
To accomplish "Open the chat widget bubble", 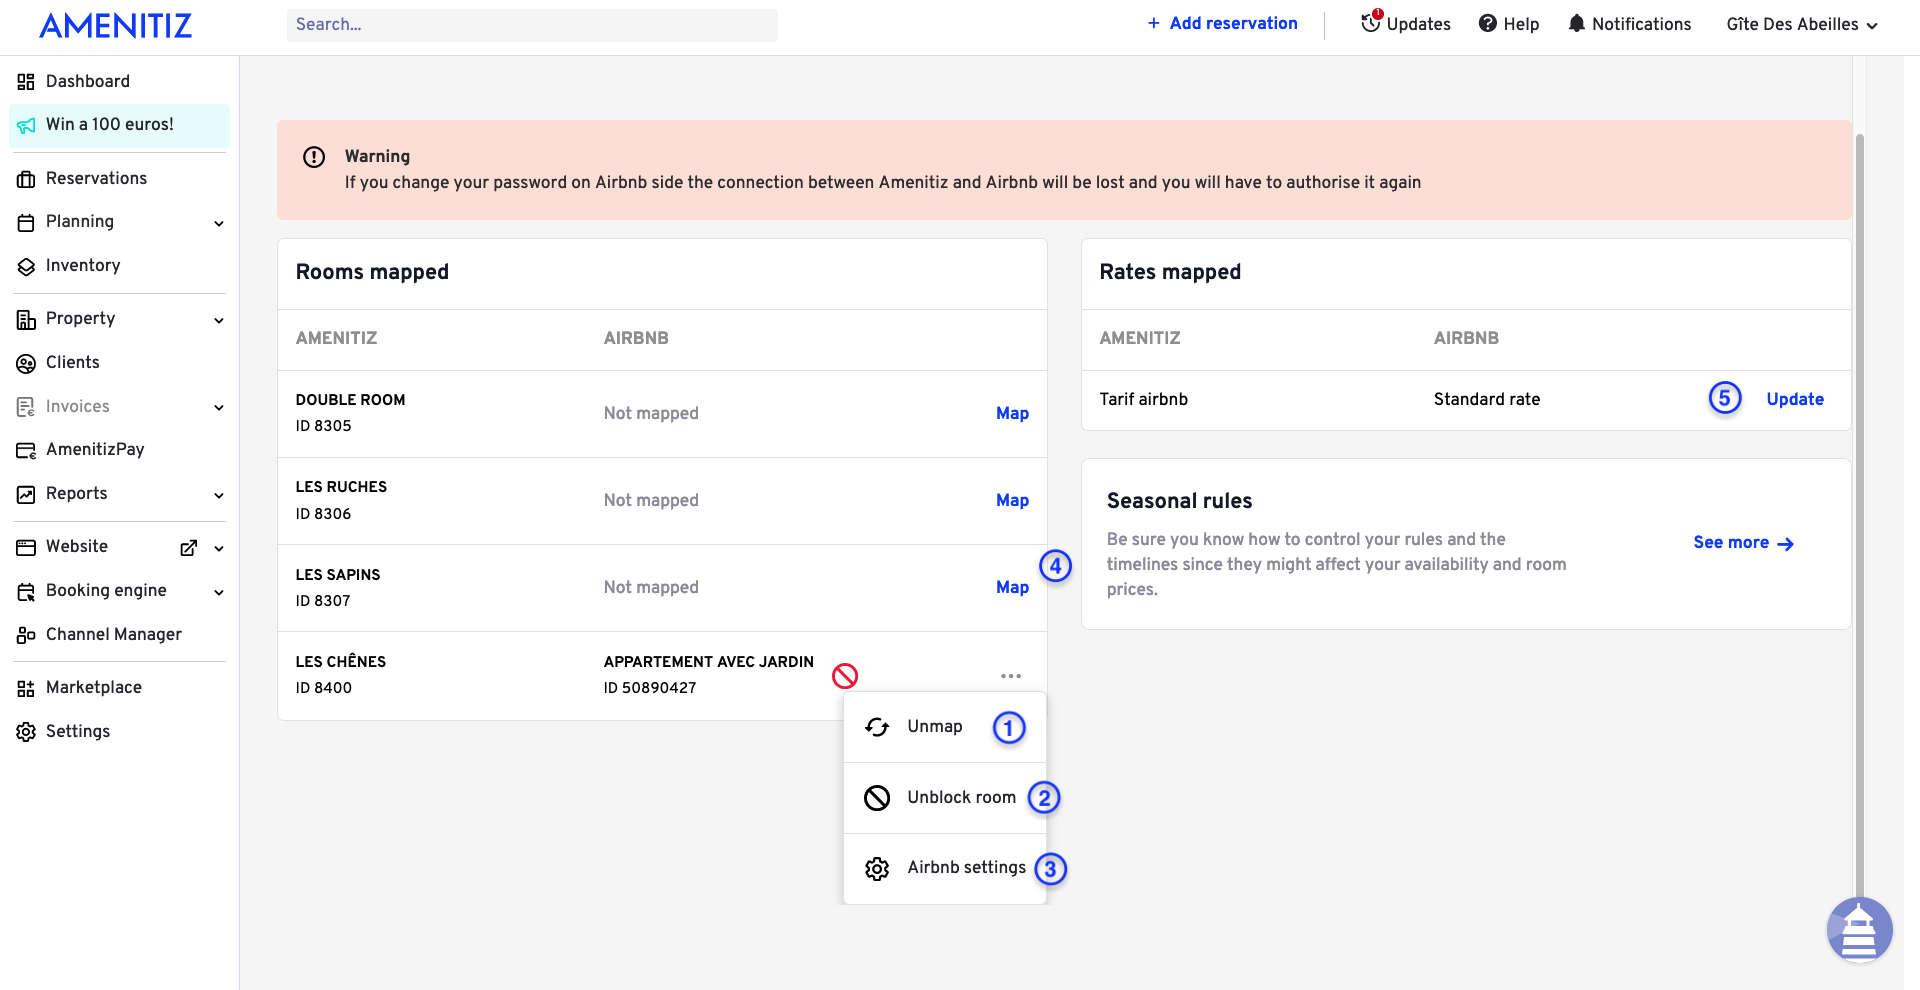I will pyautogui.click(x=1859, y=930).
